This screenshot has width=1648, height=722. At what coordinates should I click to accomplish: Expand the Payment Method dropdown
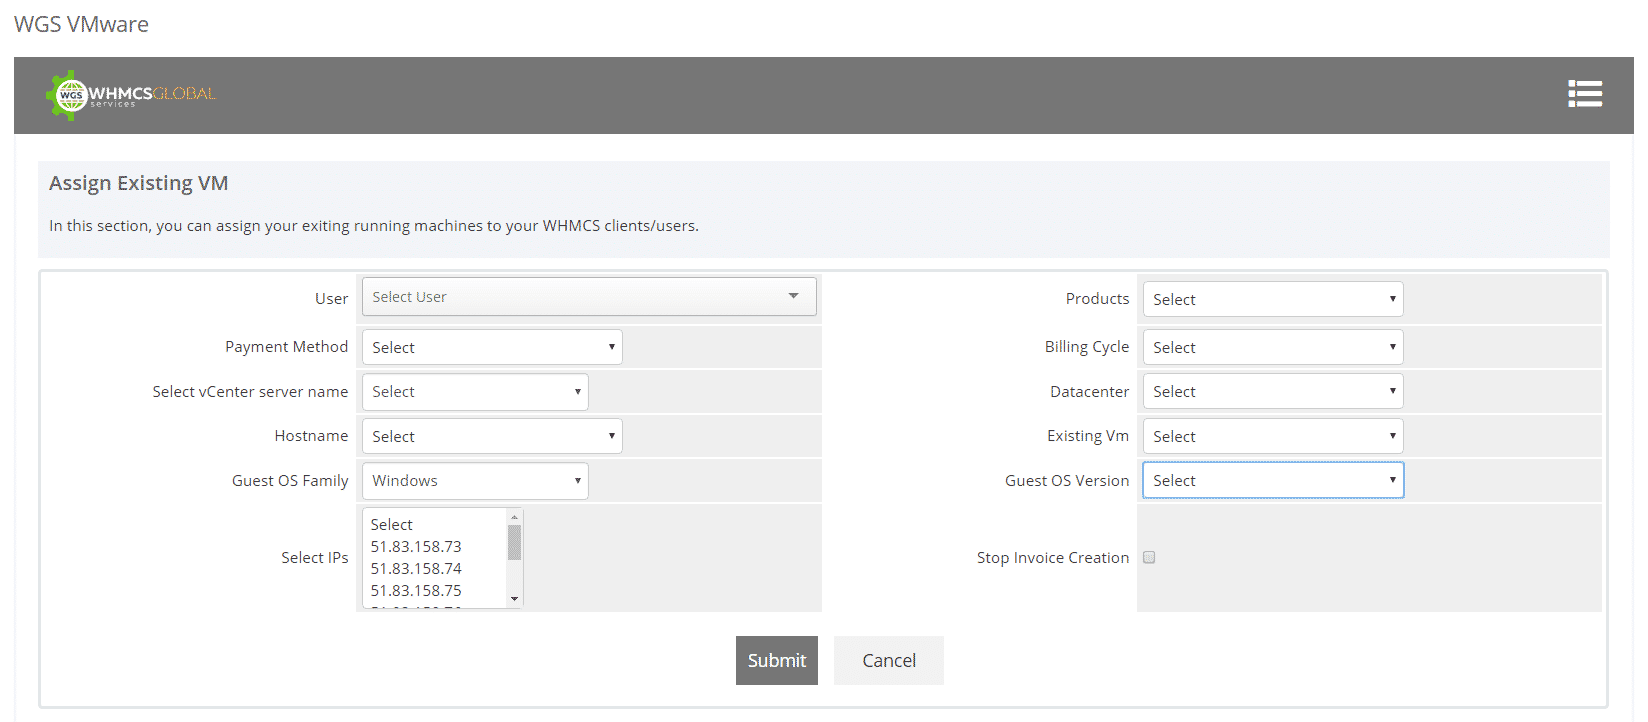tap(491, 347)
